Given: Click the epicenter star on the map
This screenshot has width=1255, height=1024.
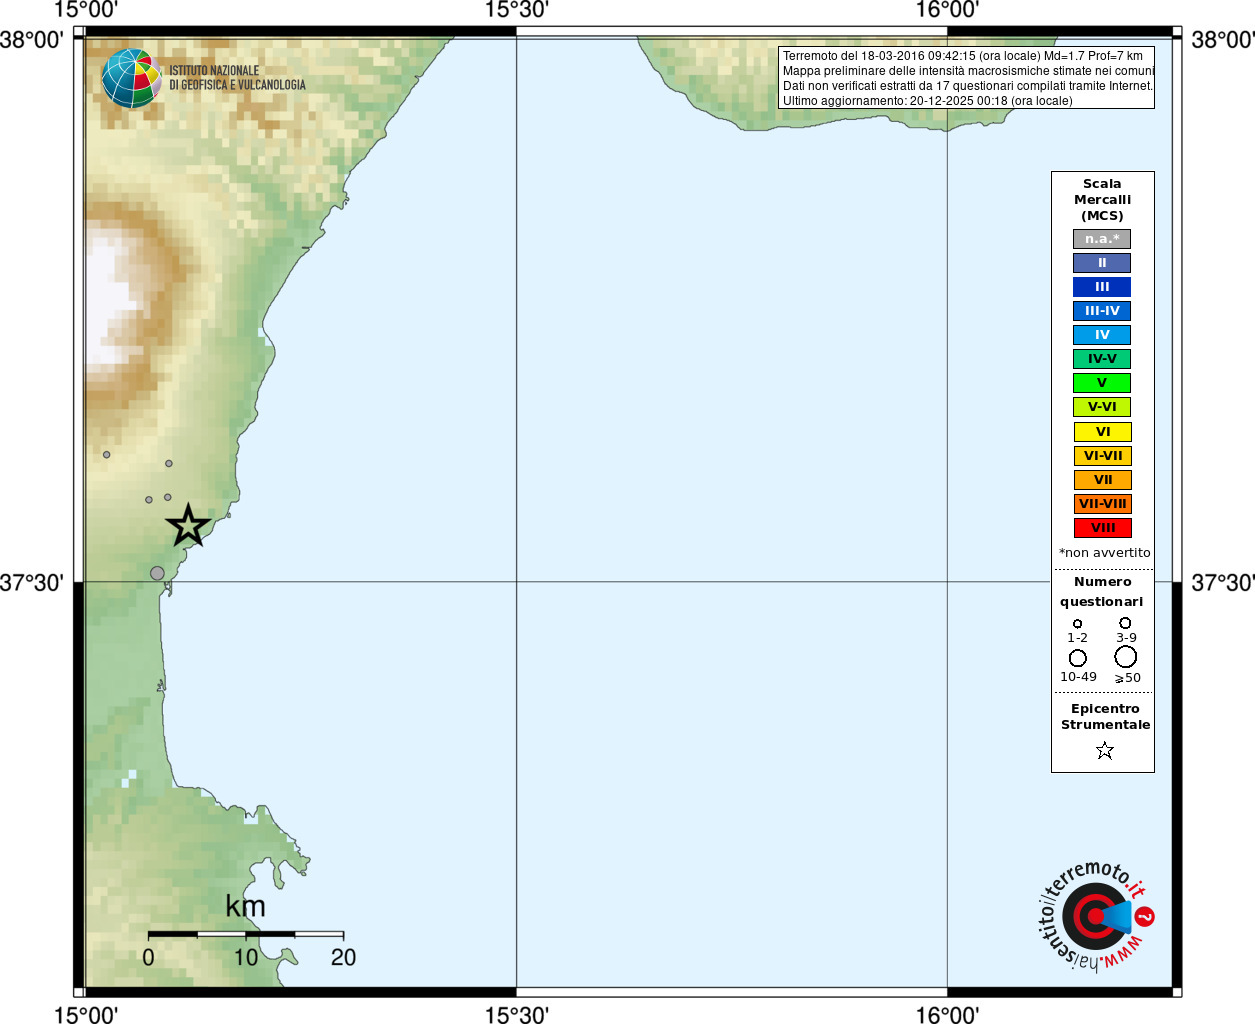Looking at the screenshot, I should (188, 526).
